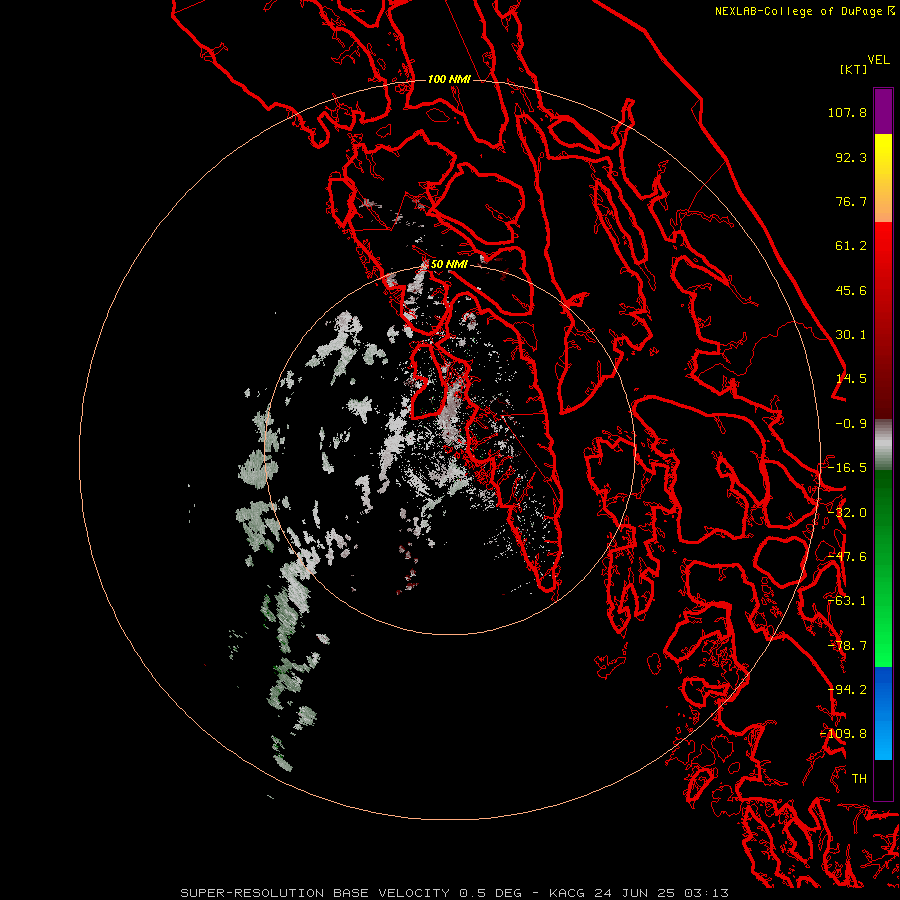Pick the blue colorbar segment
Viewport: 900px width, 900px height.
[x=883, y=713]
